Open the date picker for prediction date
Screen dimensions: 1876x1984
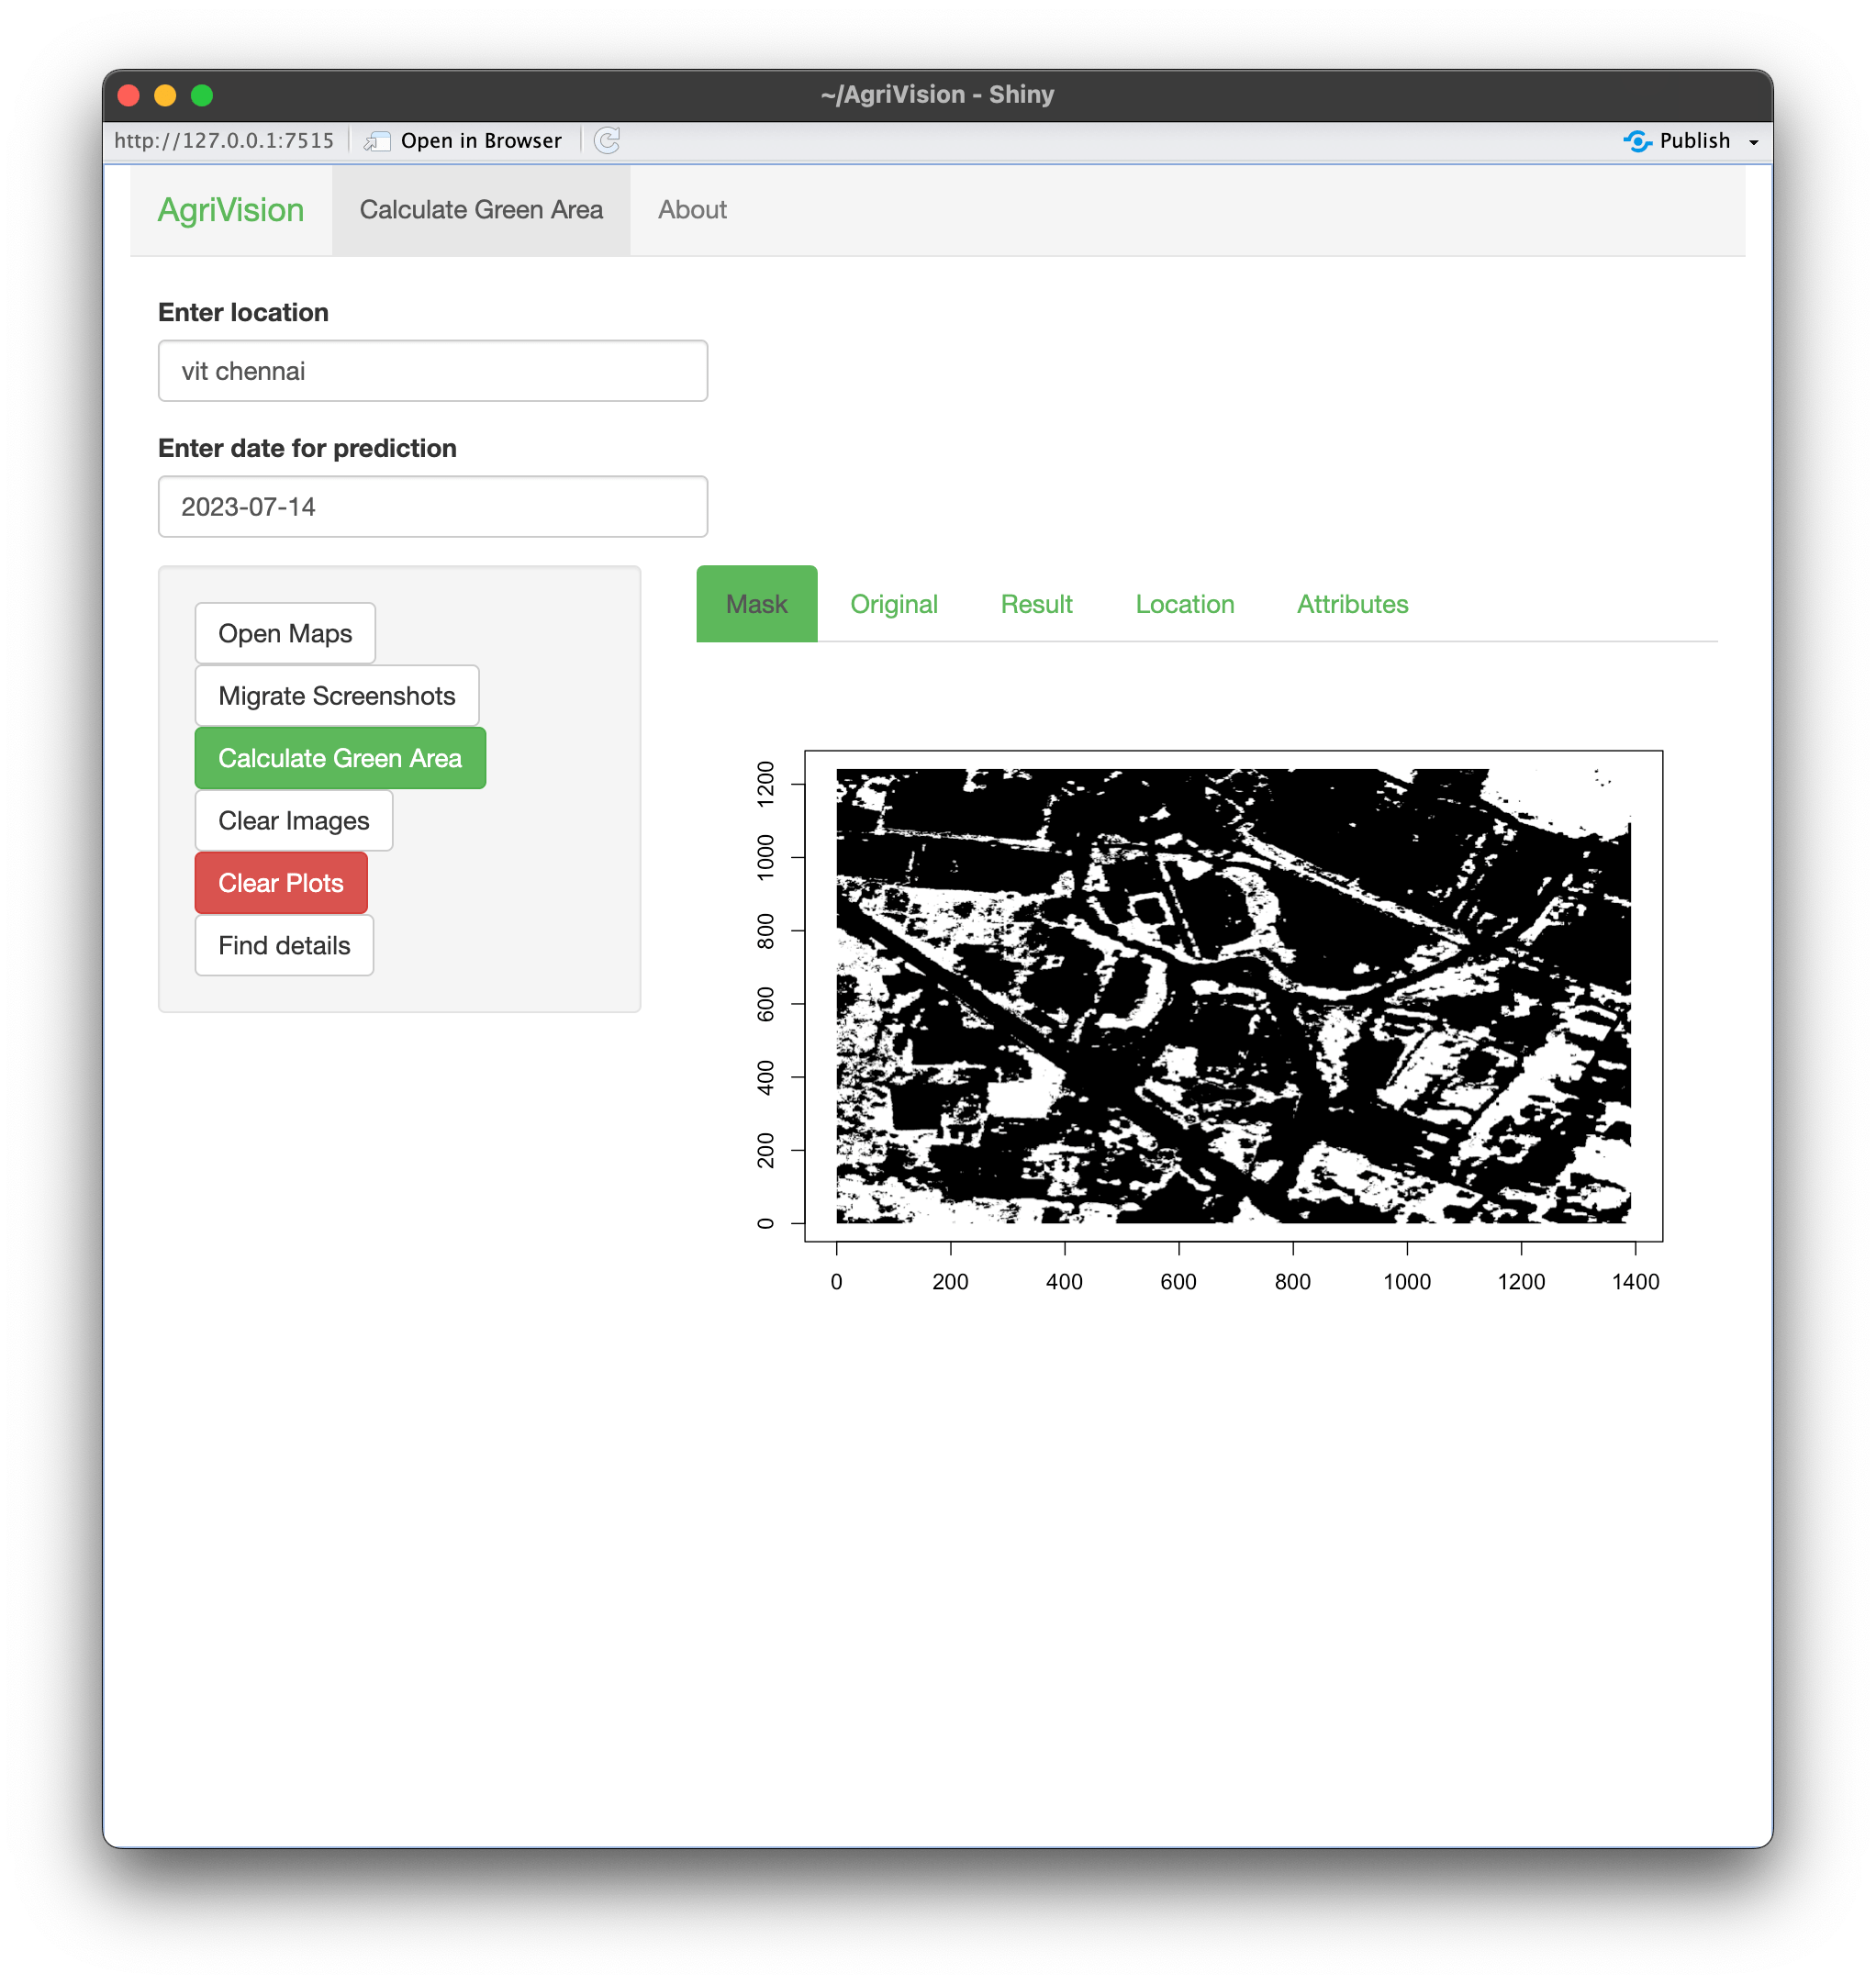point(433,507)
